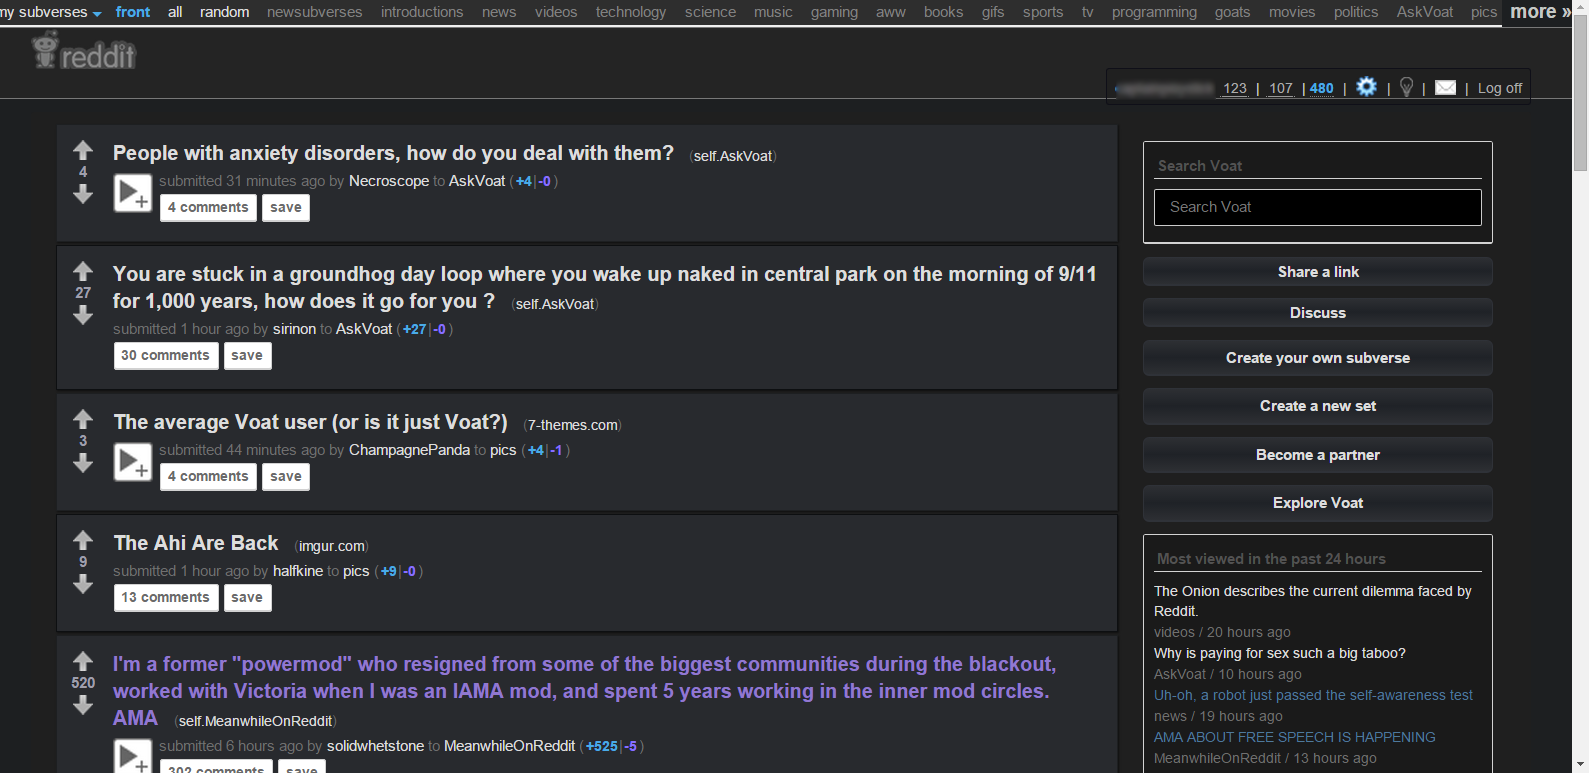1589x773 pixels.
Task: Click the reddit alien logo
Action: (x=84, y=51)
